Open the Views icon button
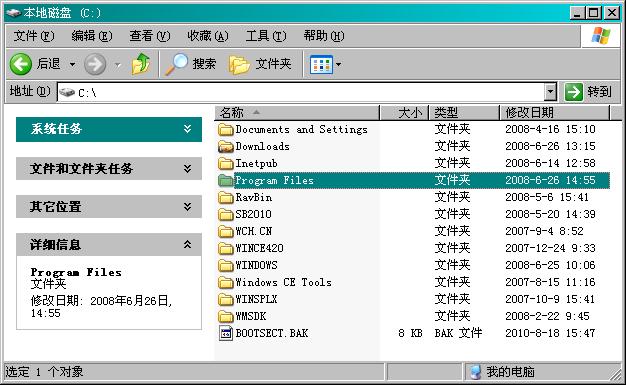This screenshot has width=626, height=385. (x=321, y=64)
